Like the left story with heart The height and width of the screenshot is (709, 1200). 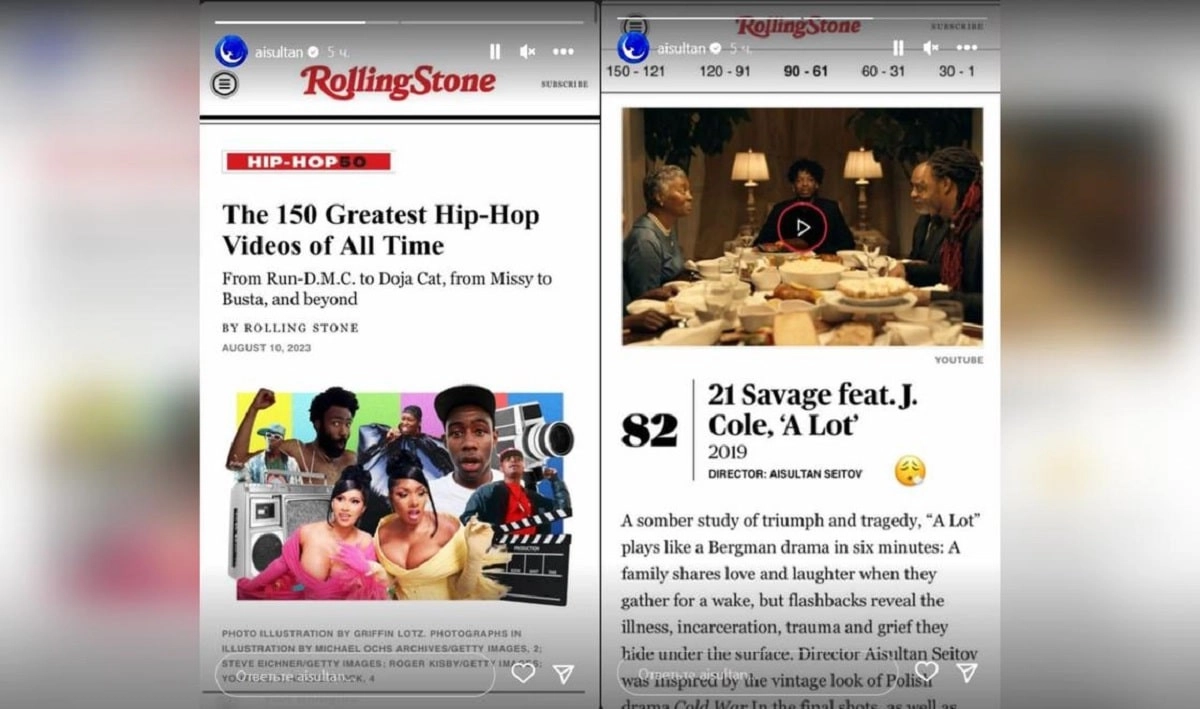coord(523,673)
